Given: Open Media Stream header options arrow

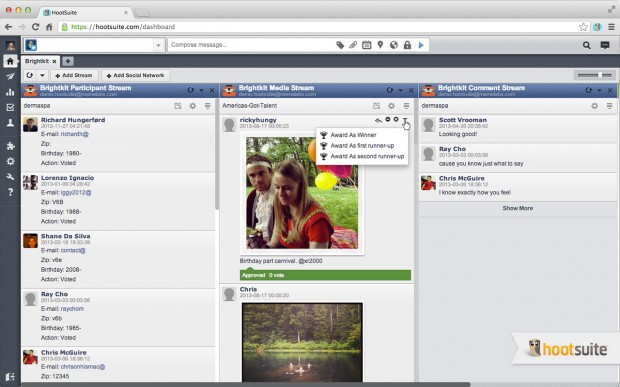Looking at the screenshot, I should [401, 91].
